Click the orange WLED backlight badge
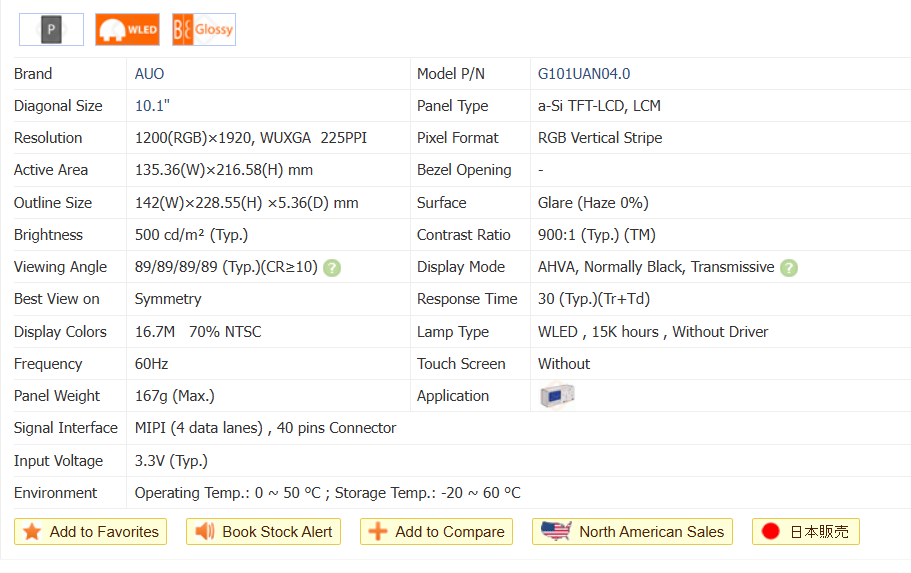The image size is (911, 573). tap(127, 30)
